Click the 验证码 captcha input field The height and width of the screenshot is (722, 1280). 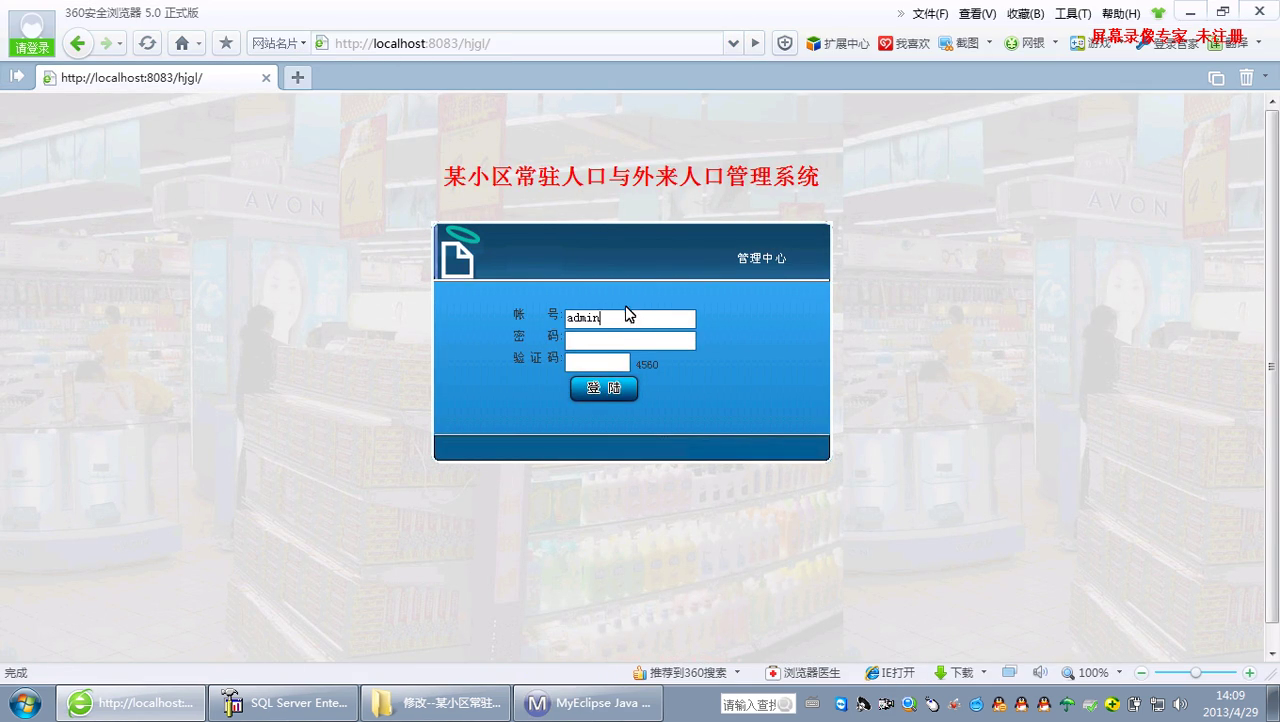click(x=597, y=362)
